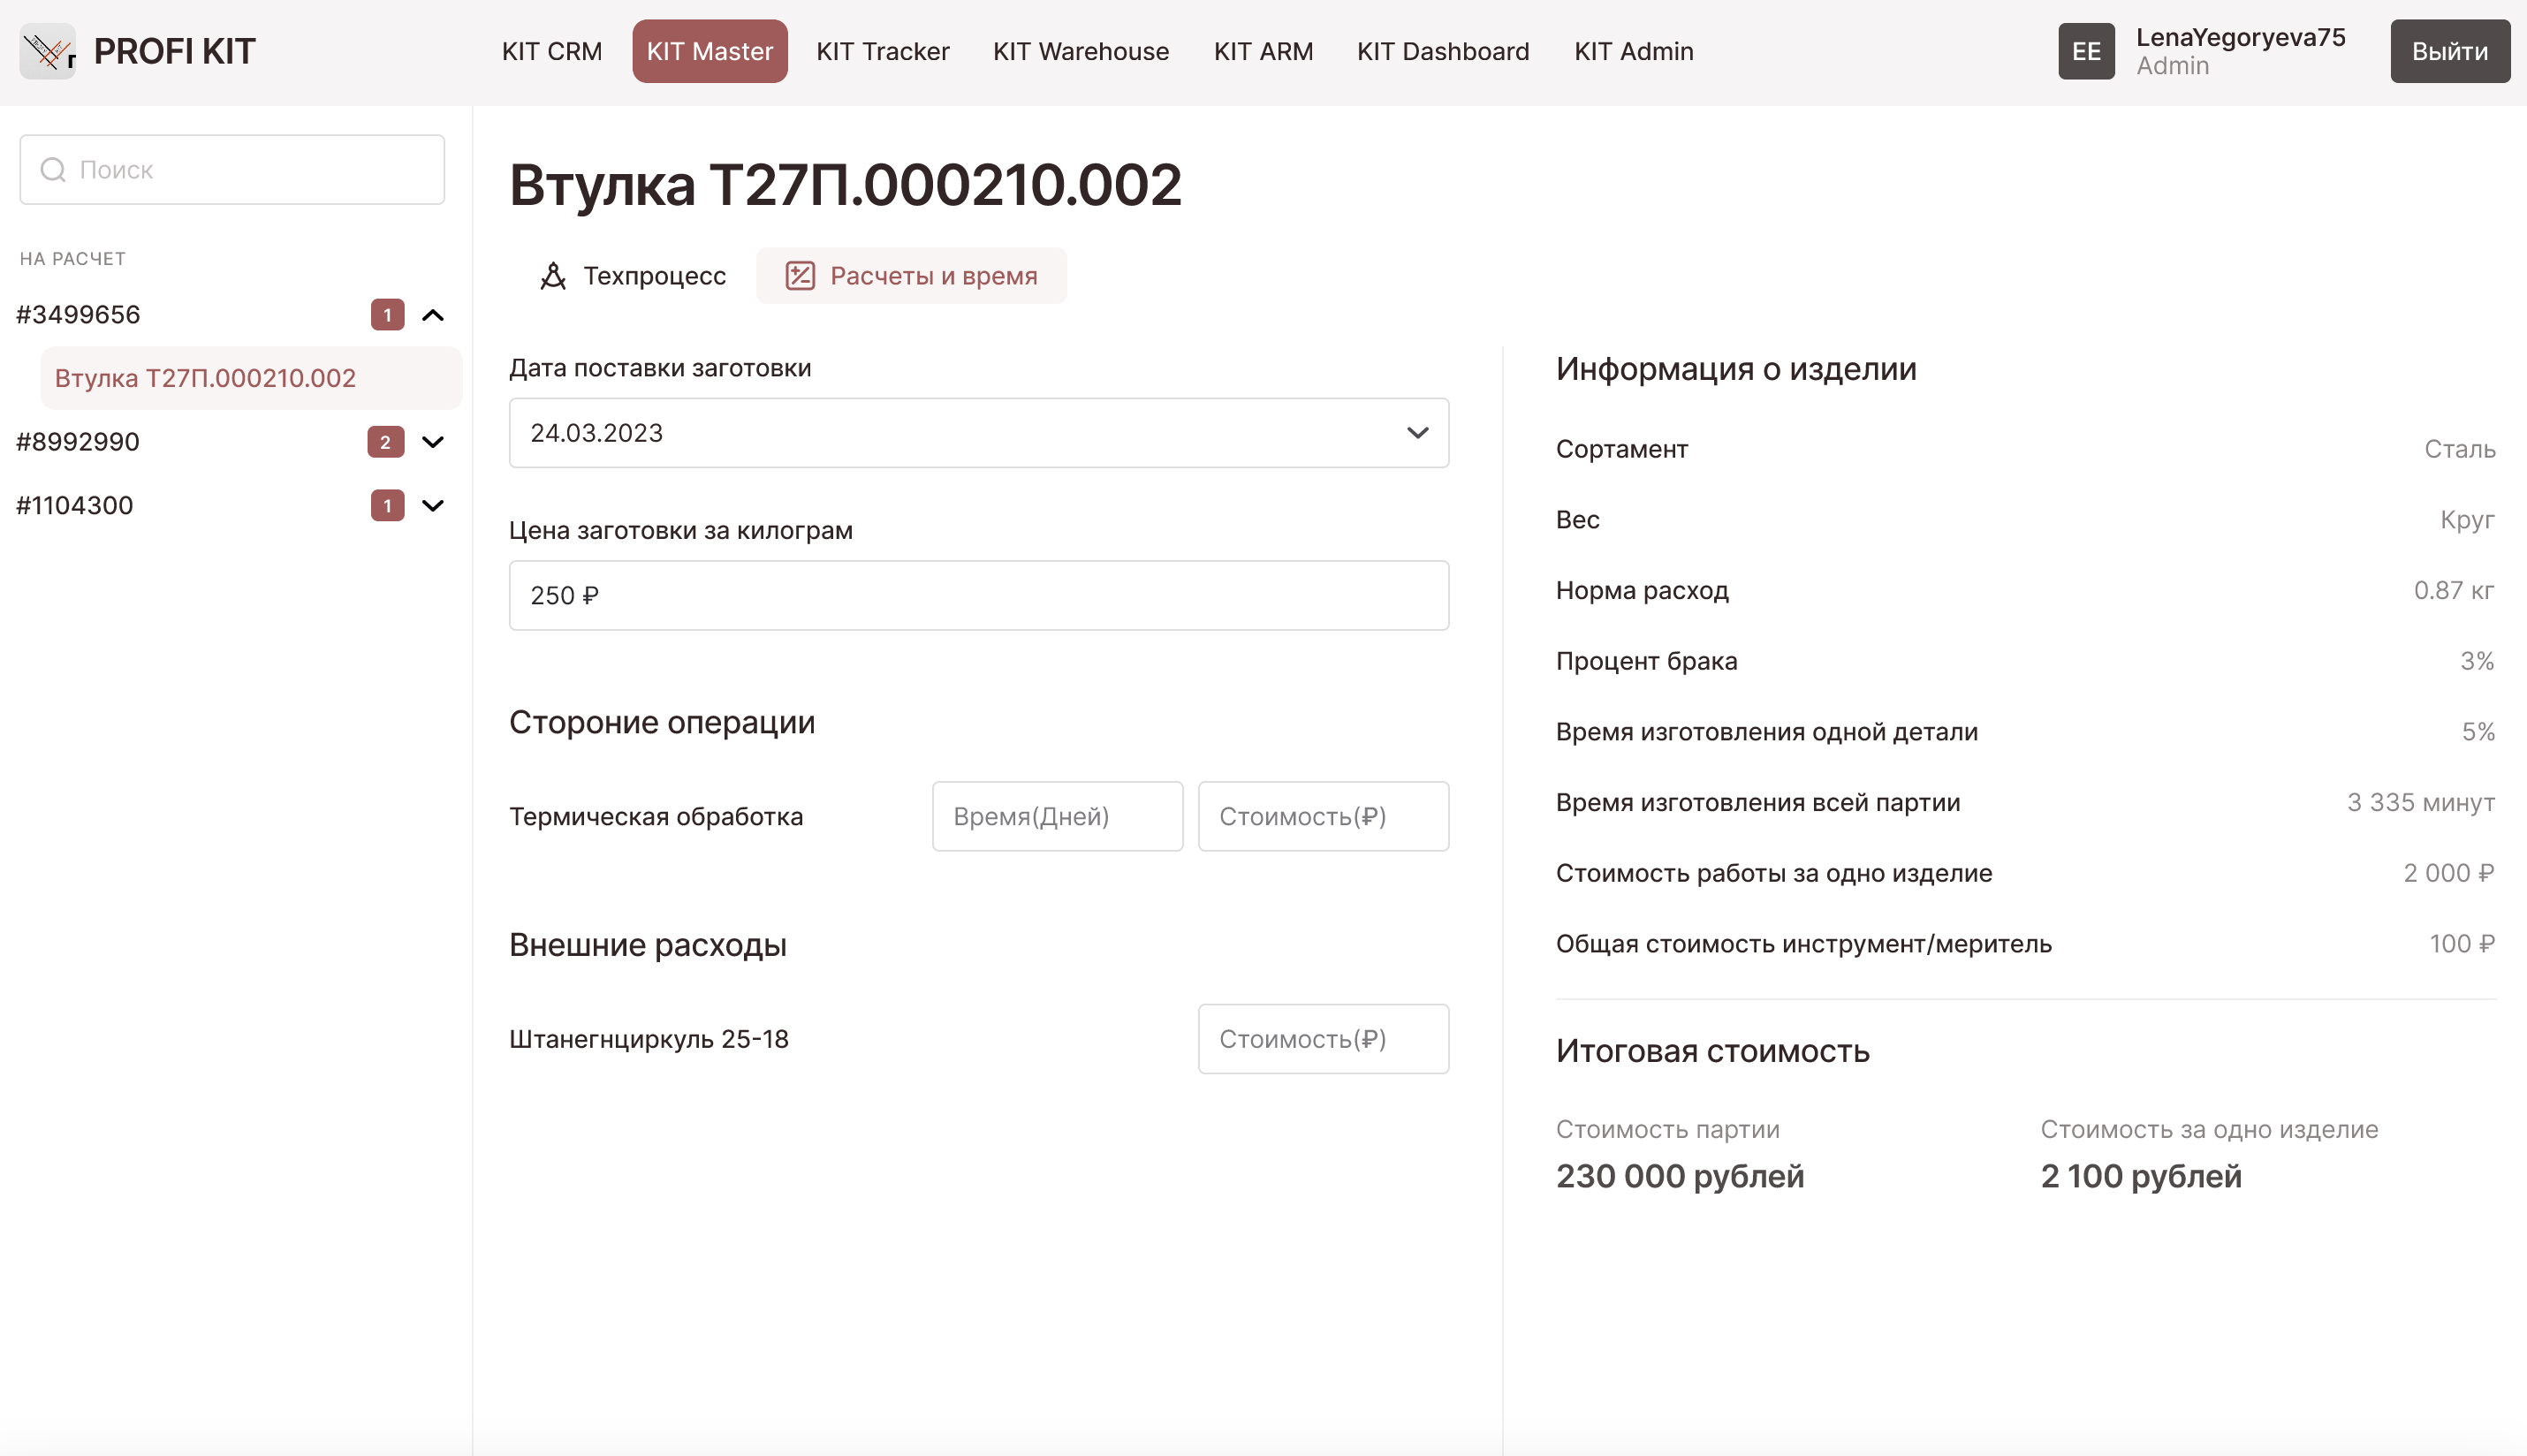Image resolution: width=2527 pixels, height=1456 pixels.
Task: Click the Расчеты и время calculator icon
Action: pos(800,276)
